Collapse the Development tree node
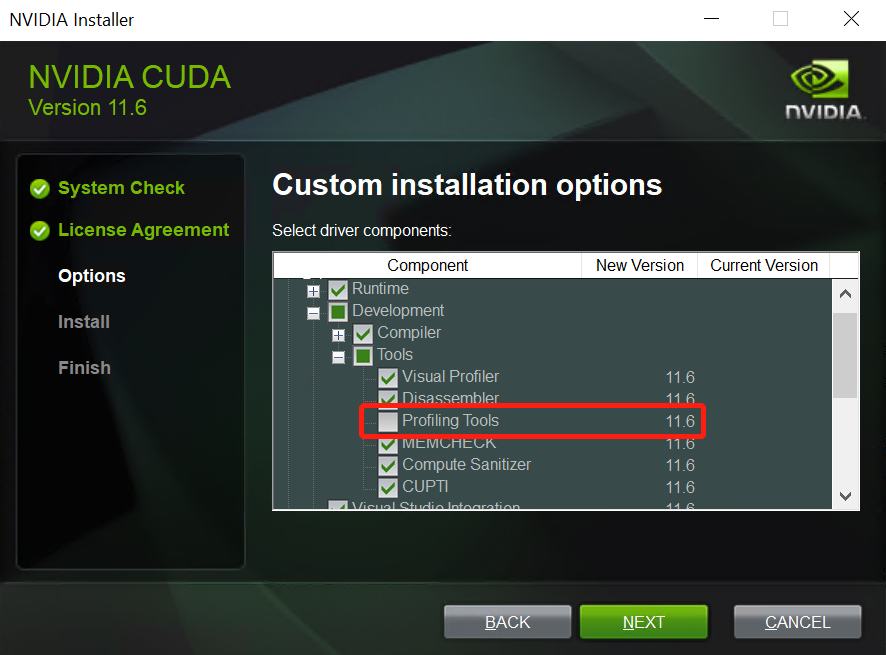The image size is (886, 655). (313, 313)
